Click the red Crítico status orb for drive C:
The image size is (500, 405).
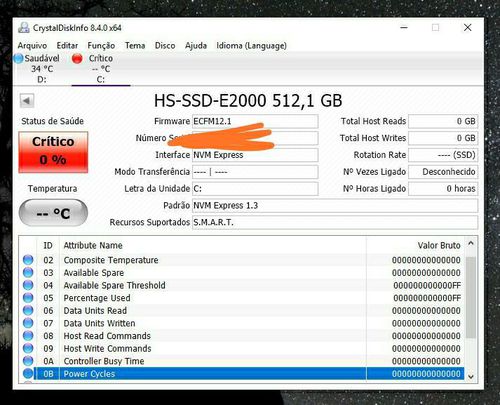(x=77, y=58)
